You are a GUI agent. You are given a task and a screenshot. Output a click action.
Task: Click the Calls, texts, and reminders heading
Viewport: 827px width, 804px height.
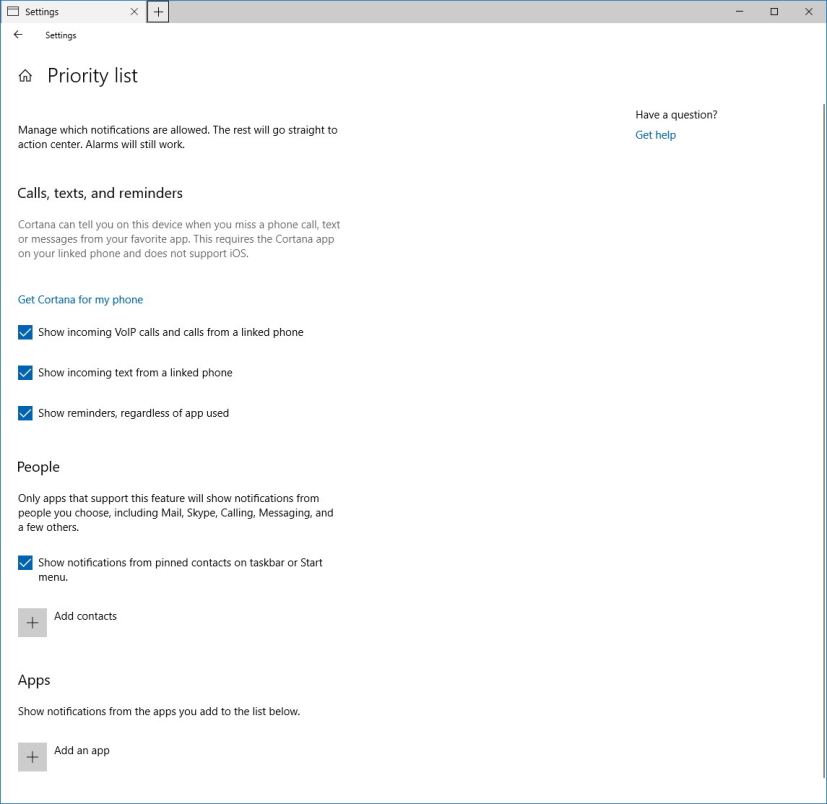100,193
